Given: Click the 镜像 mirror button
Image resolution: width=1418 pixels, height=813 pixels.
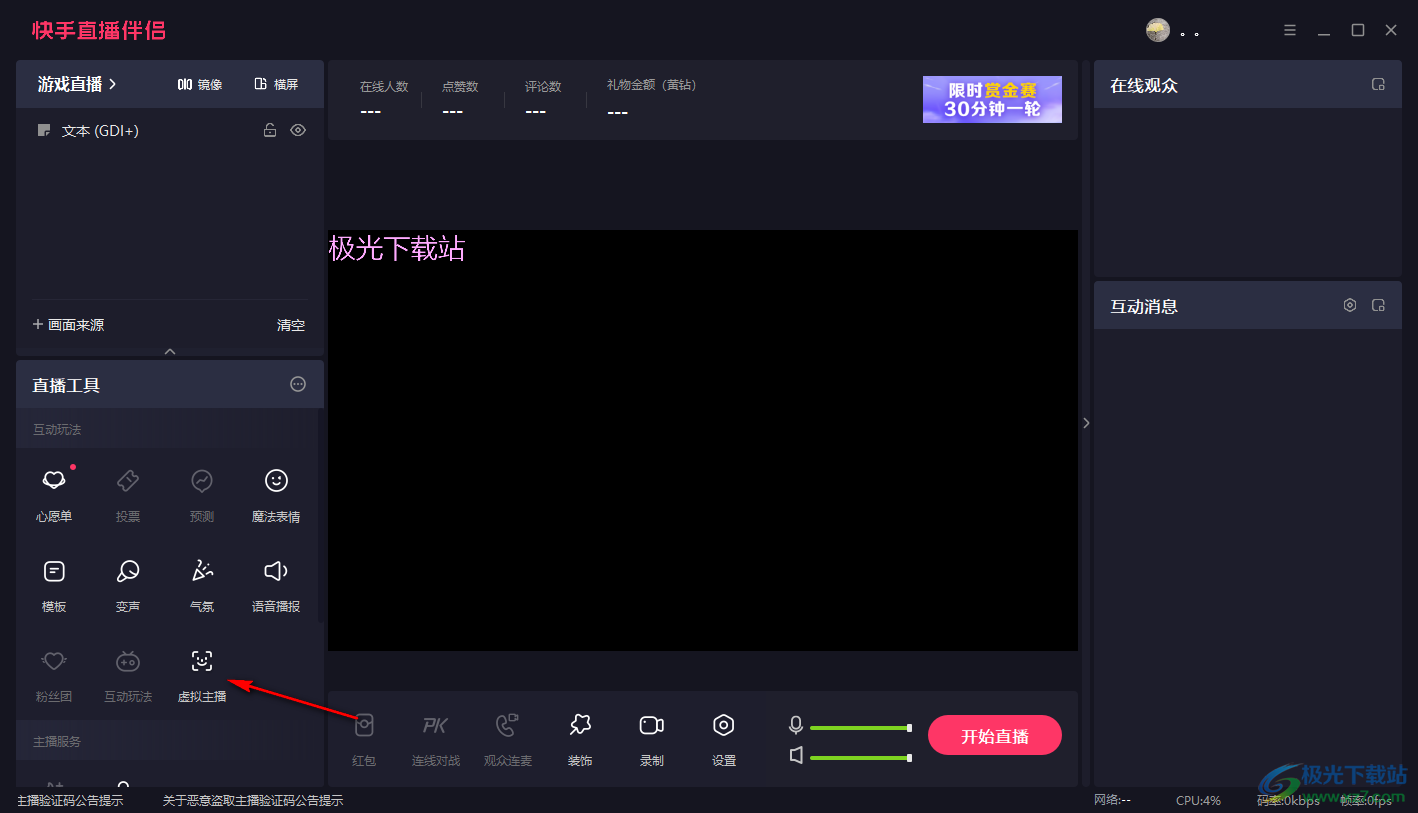Looking at the screenshot, I should click(x=200, y=85).
